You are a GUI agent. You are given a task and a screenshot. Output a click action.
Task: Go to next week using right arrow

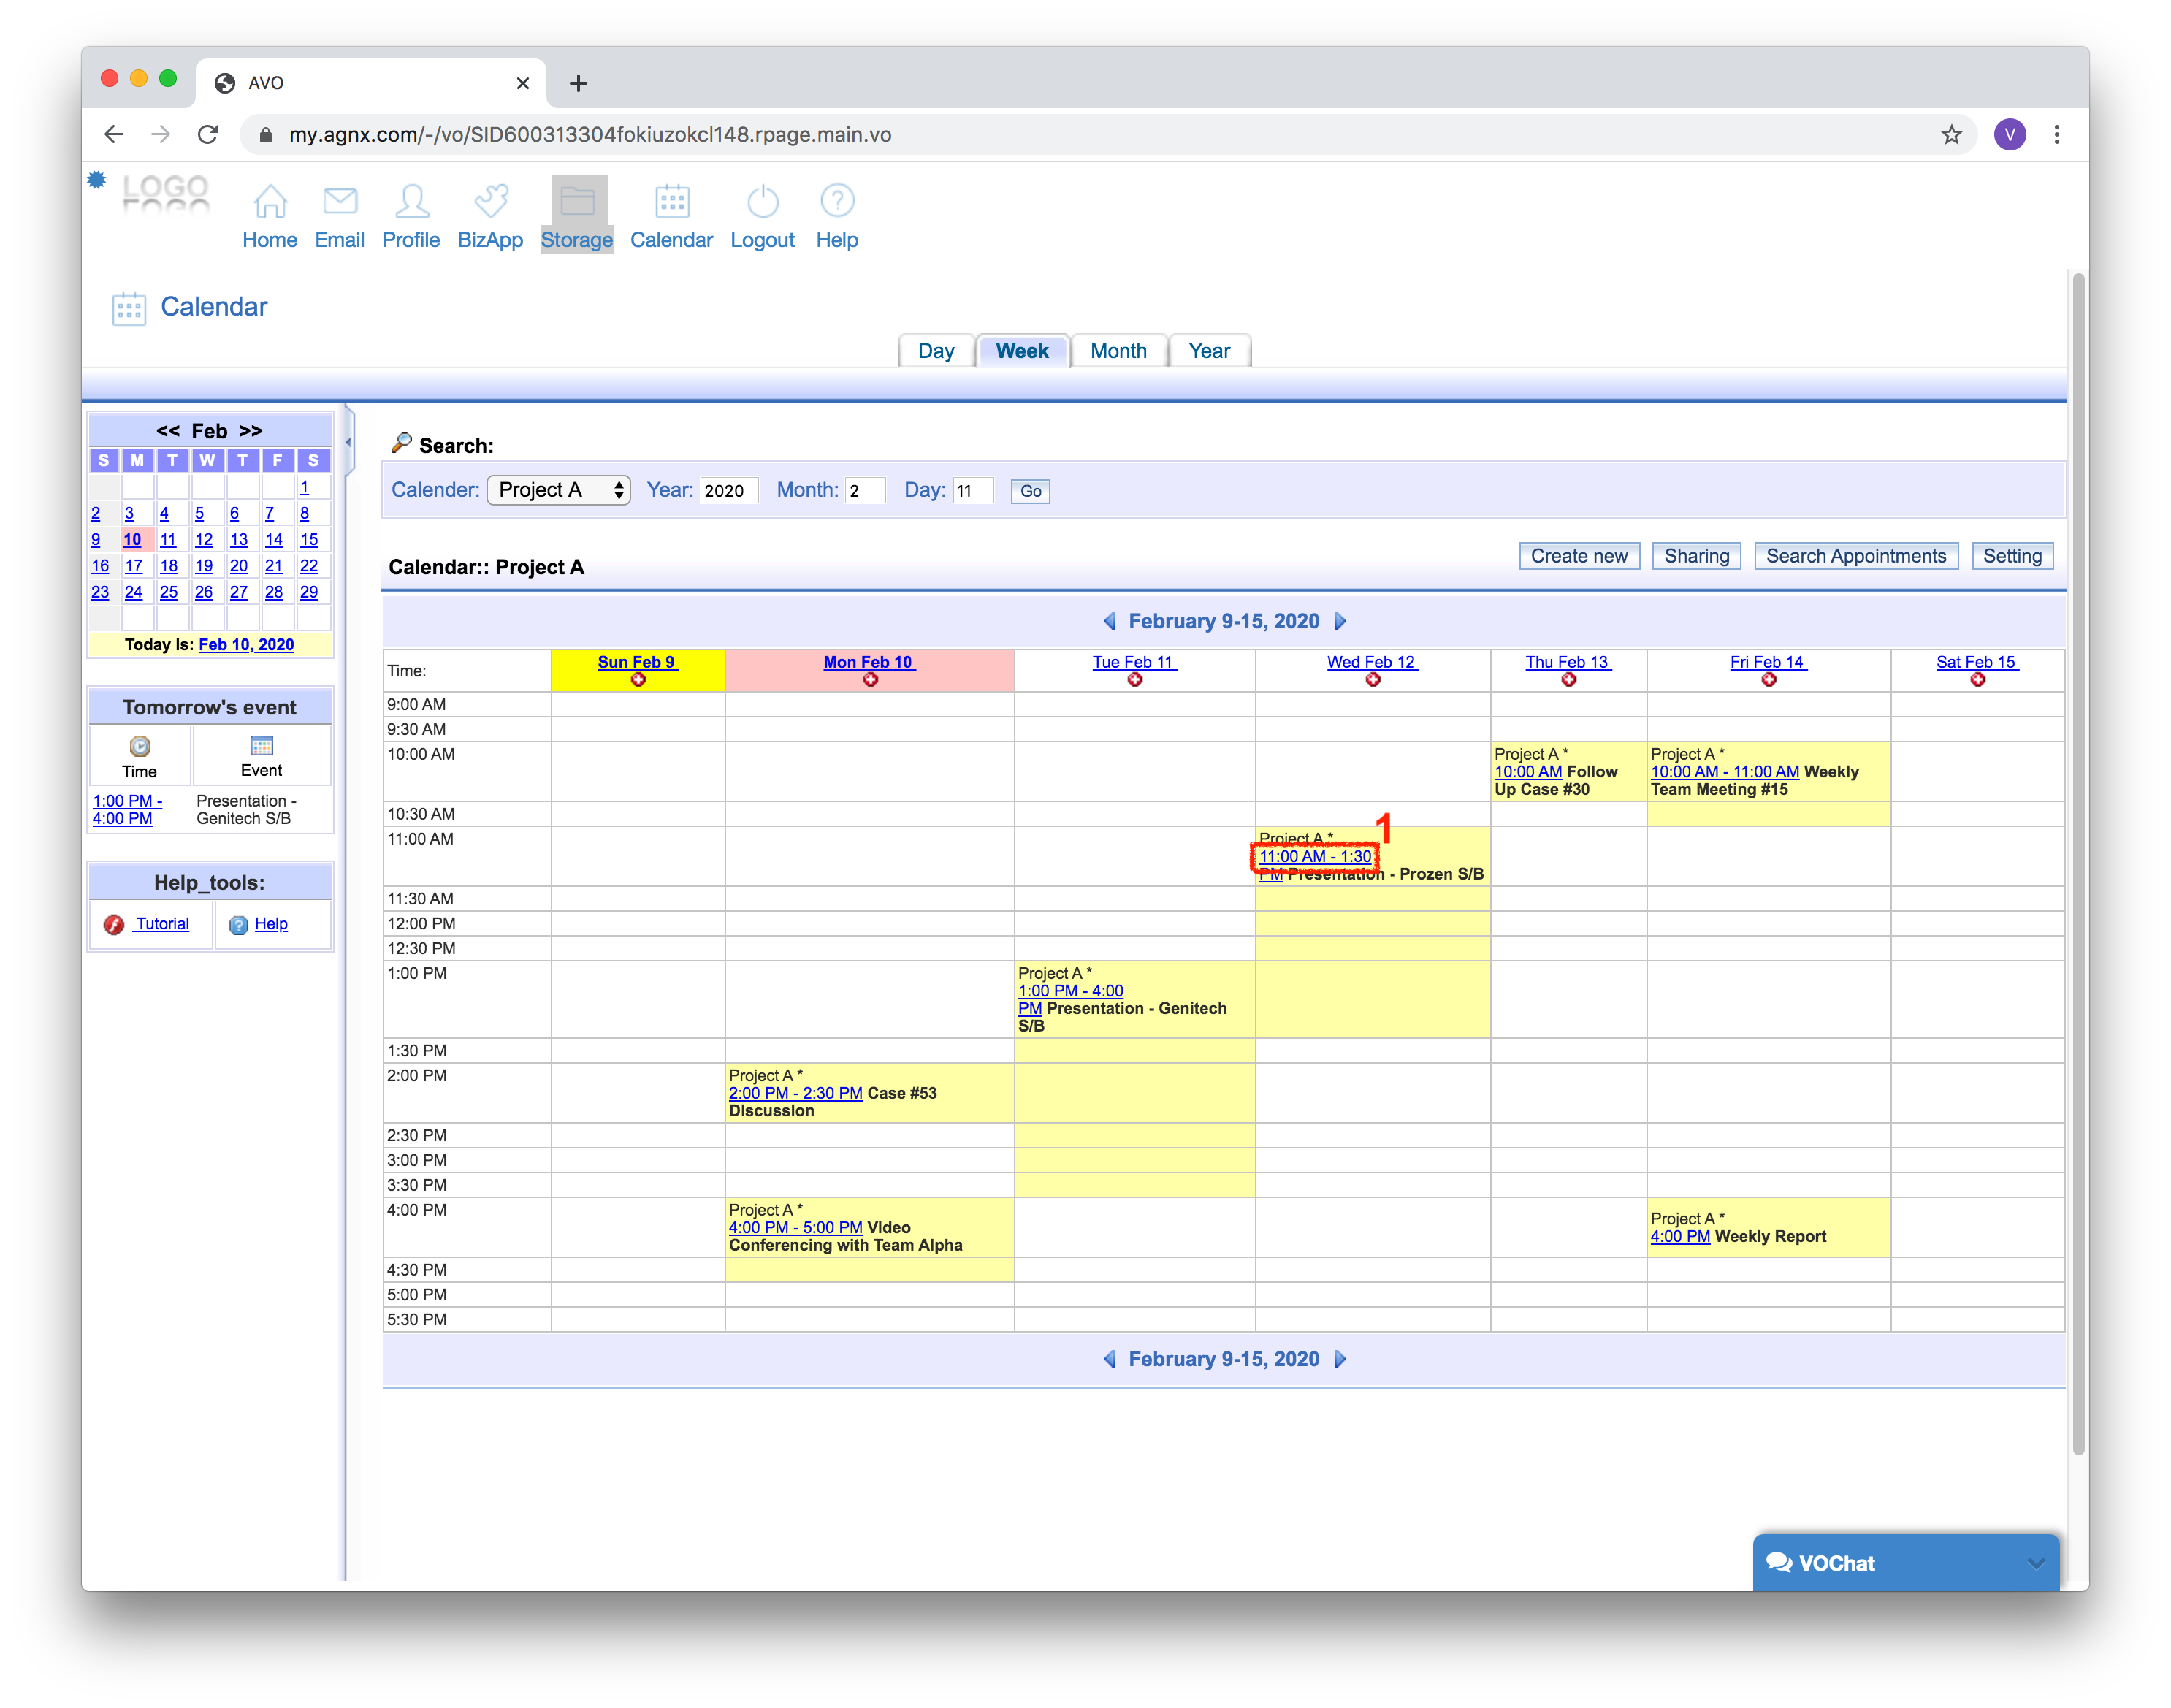1341,621
